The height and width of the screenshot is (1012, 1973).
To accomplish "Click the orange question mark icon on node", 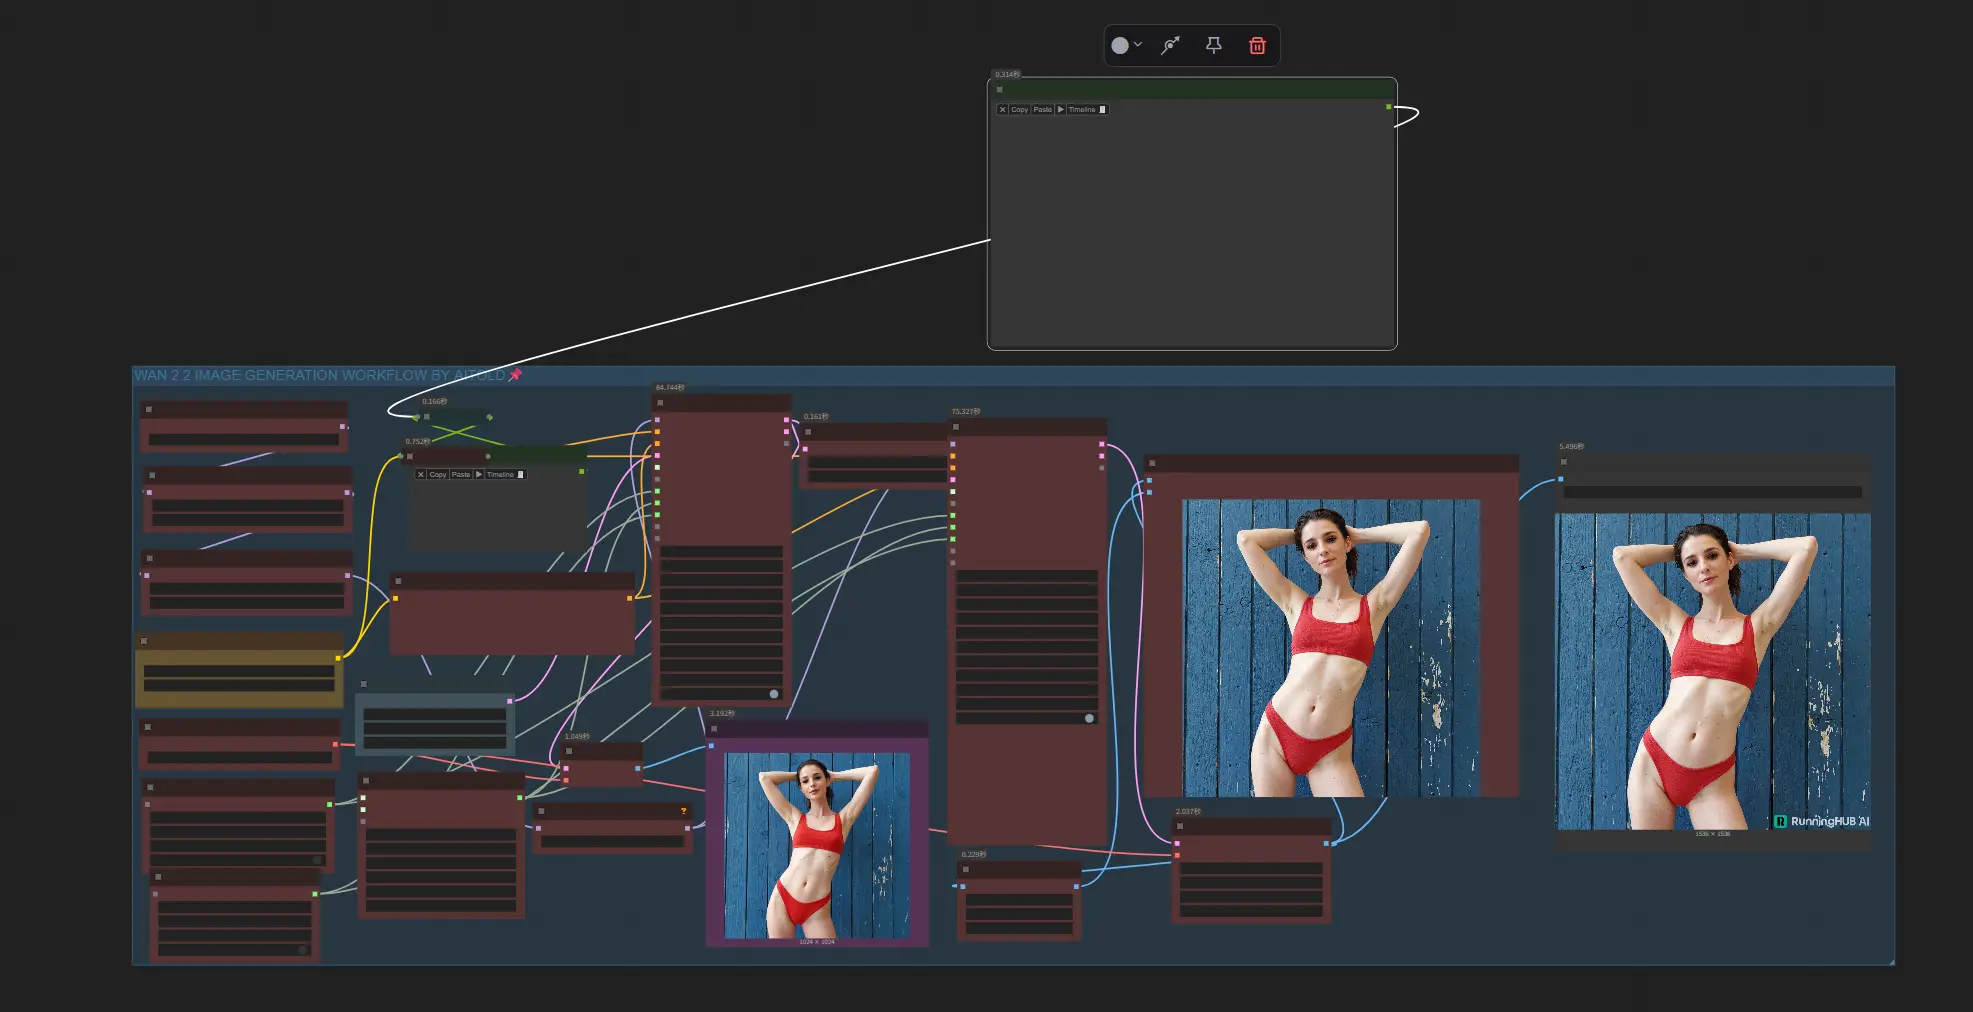I will 684,811.
